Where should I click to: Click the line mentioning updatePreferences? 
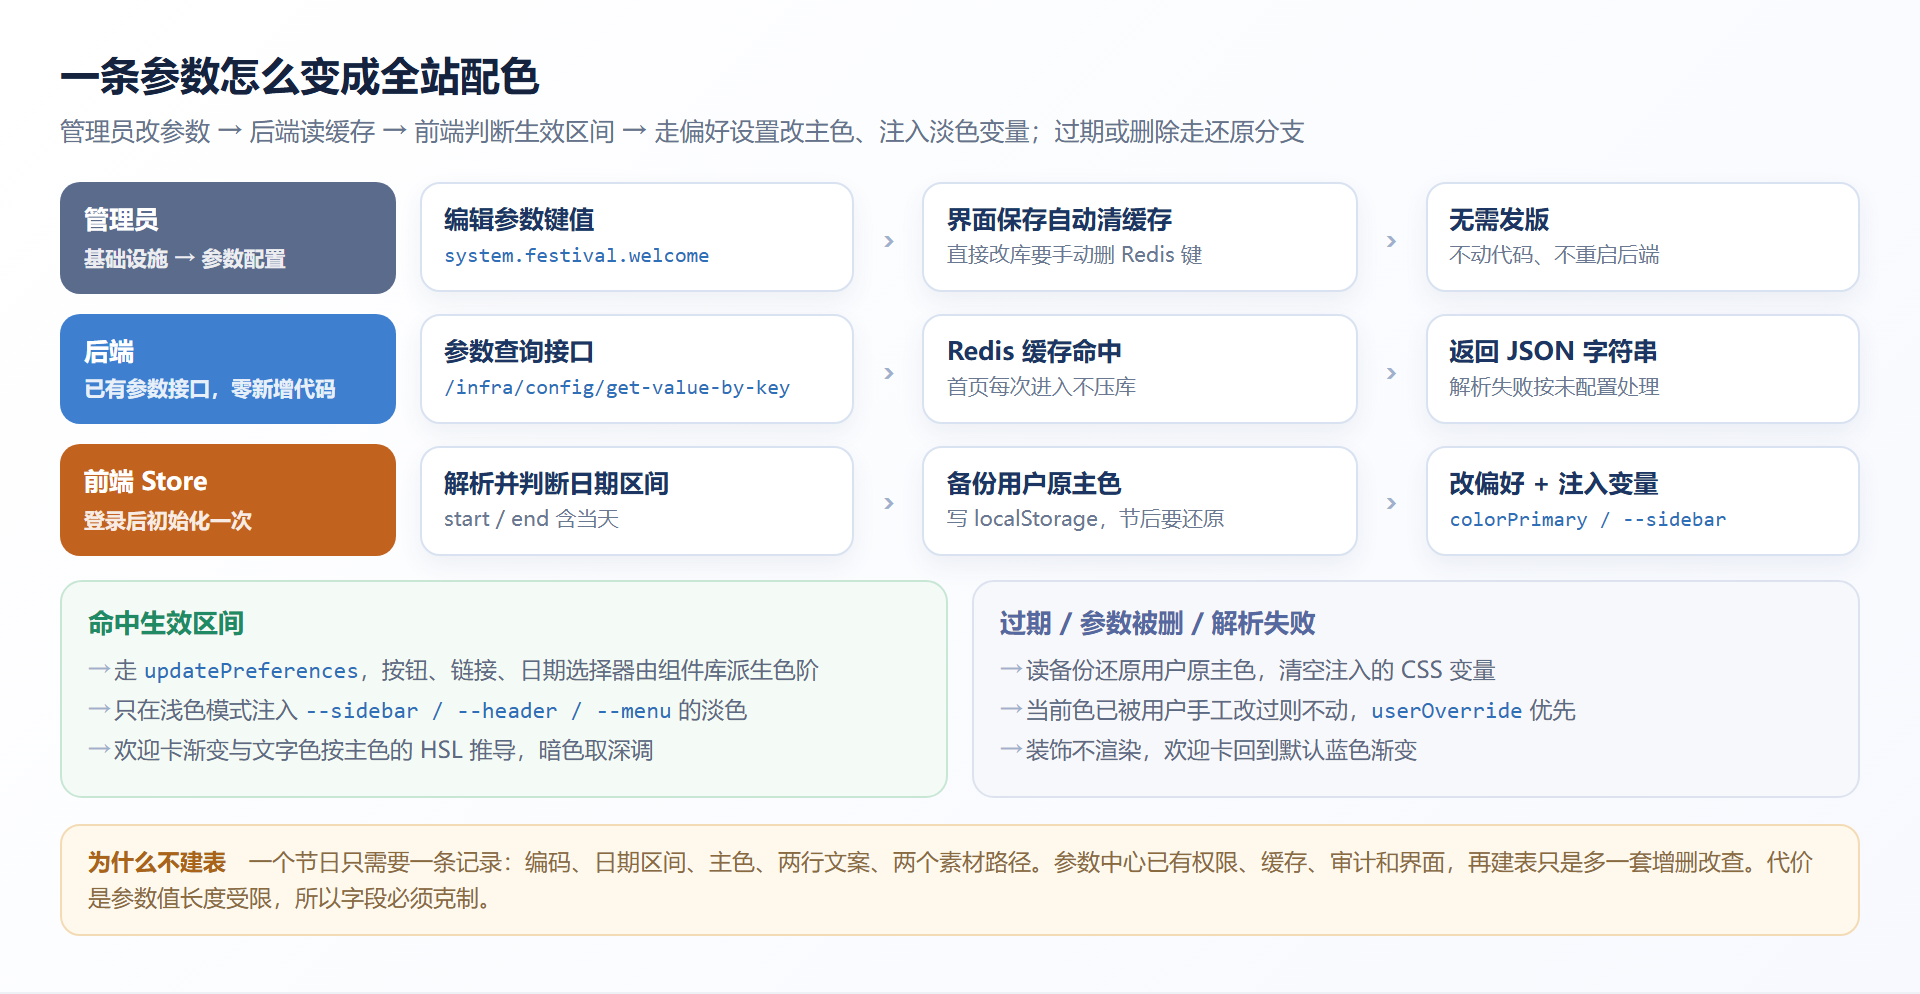click(x=453, y=670)
